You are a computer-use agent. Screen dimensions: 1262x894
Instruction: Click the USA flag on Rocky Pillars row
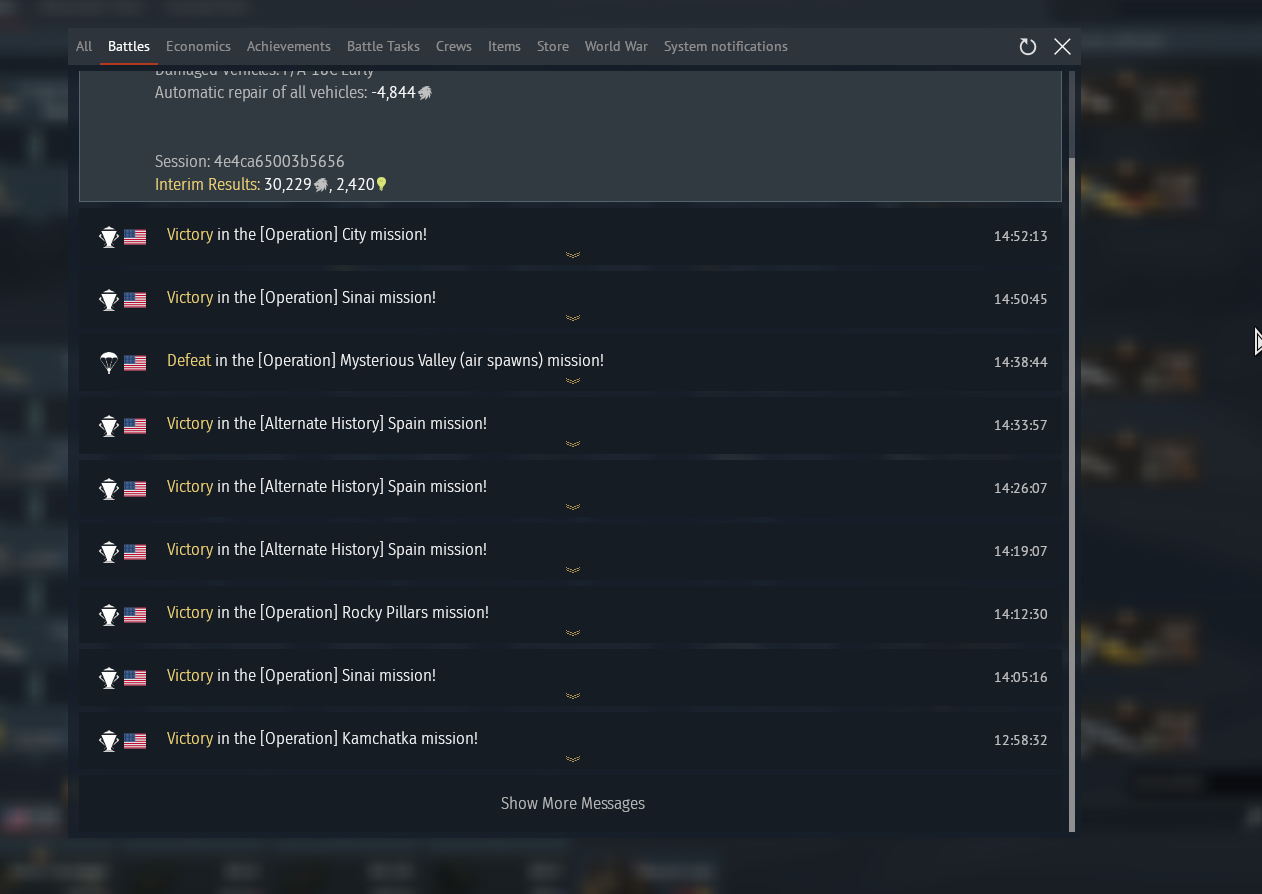pyautogui.click(x=135, y=615)
